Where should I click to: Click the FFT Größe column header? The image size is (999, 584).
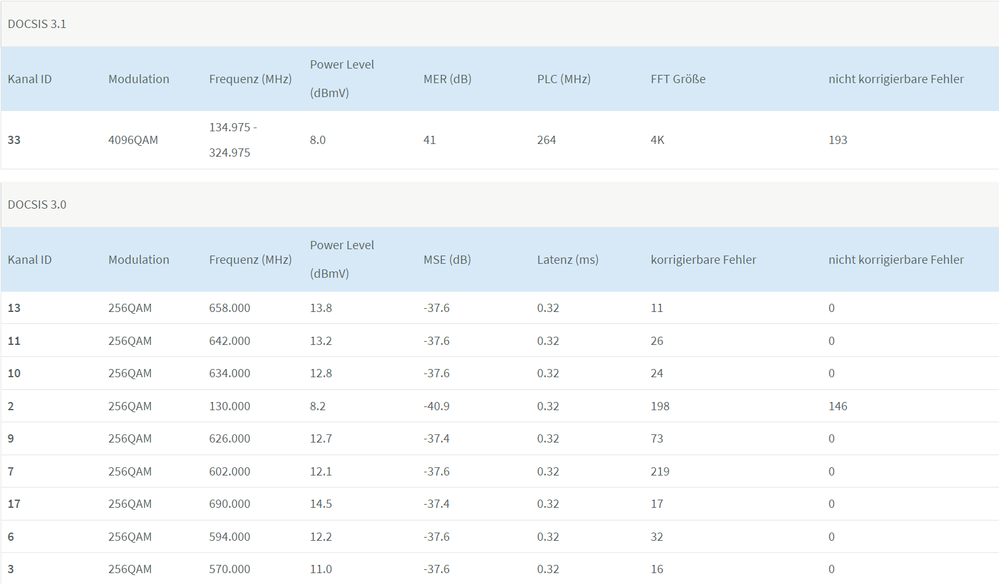tap(678, 79)
